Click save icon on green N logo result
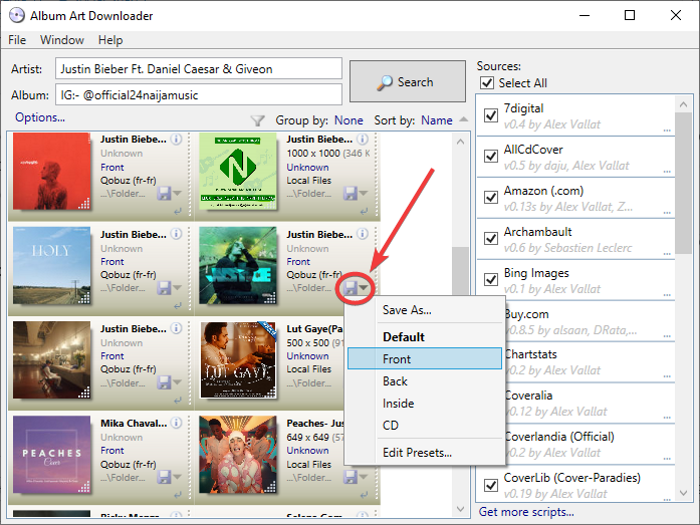 pos(351,192)
